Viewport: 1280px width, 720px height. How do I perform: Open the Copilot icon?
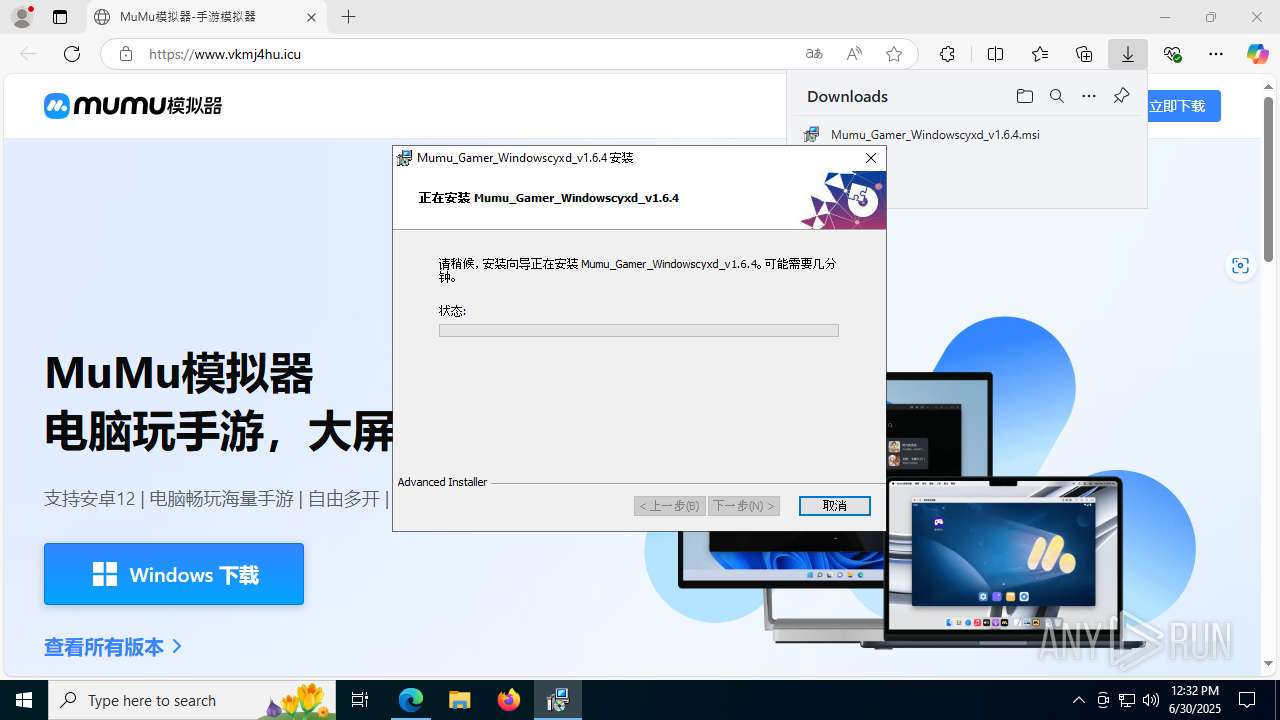1257,54
